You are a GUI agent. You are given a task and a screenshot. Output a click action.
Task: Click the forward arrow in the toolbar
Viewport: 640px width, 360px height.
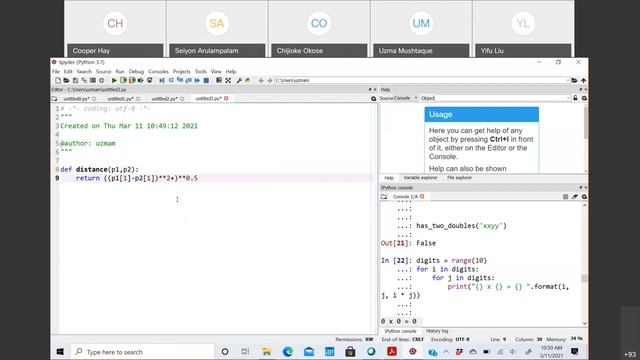(269, 80)
